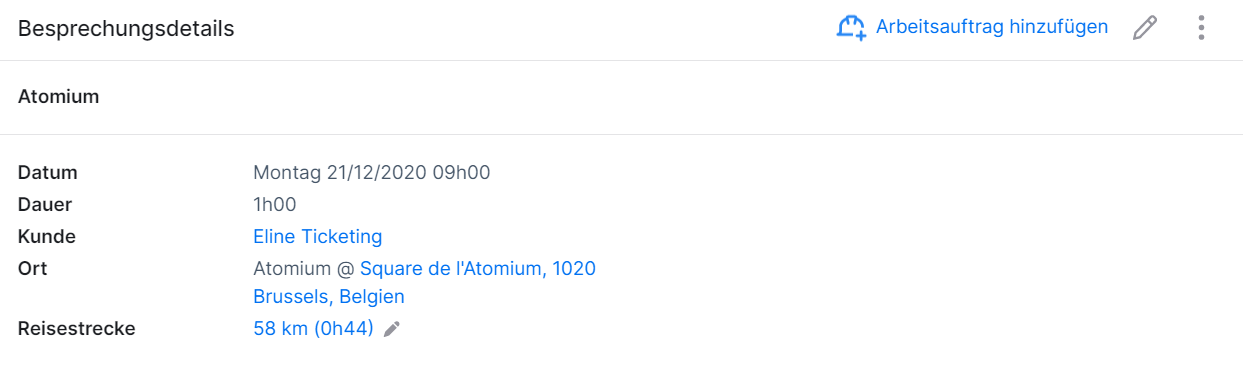This screenshot has width=1243, height=366.
Task: Click the Kunde field label
Action: point(47,237)
